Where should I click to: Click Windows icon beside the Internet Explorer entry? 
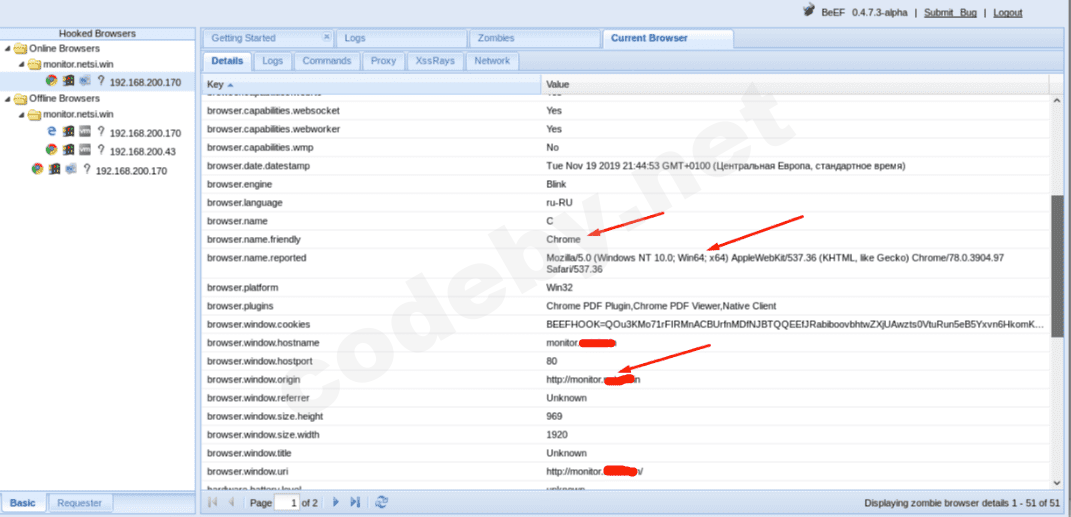coord(68,131)
